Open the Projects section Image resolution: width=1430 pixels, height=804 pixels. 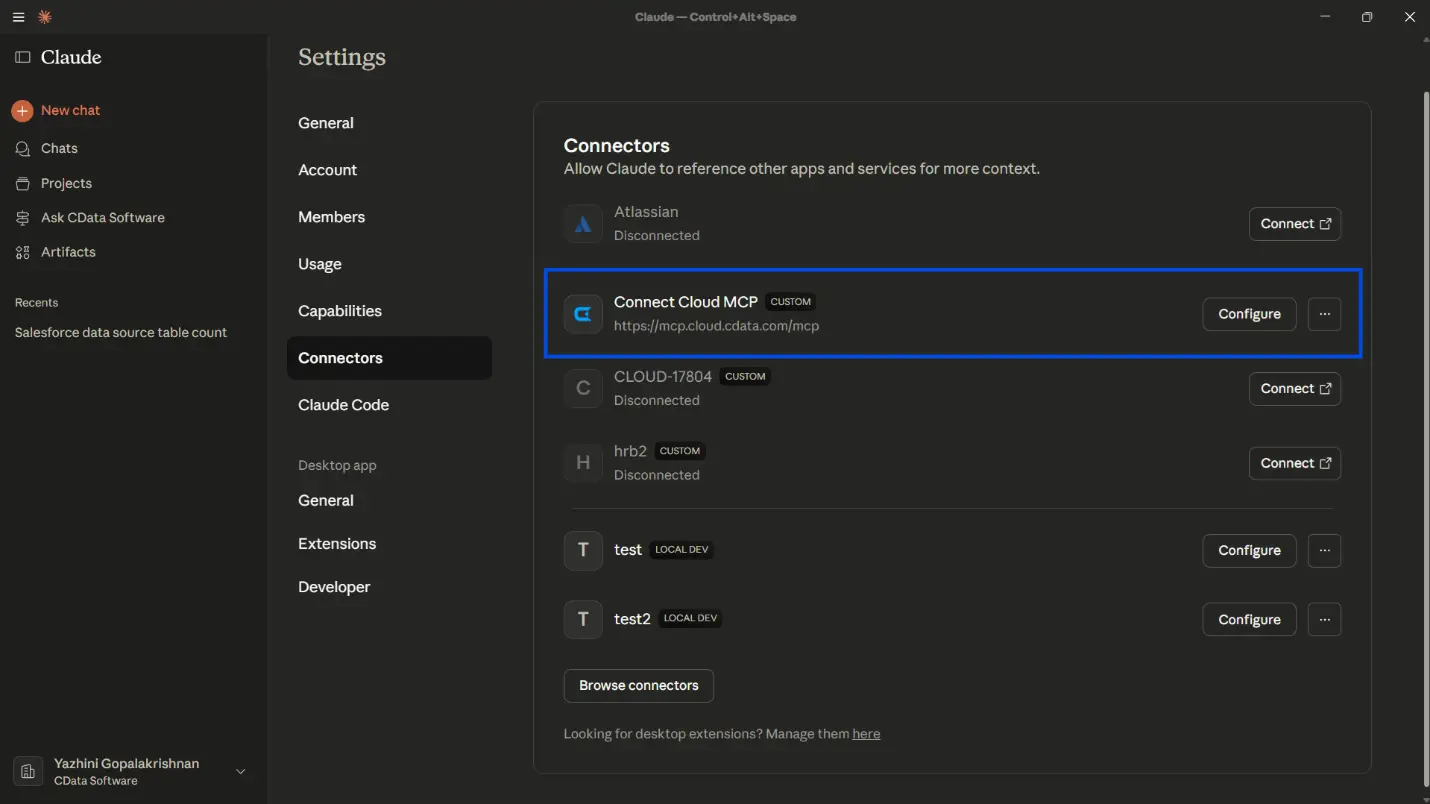click(x=64, y=183)
